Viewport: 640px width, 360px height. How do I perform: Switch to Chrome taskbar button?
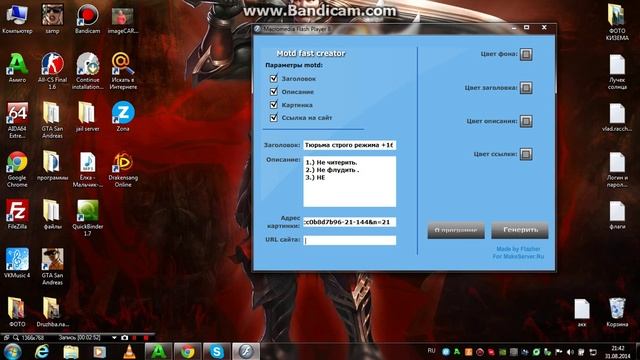pyautogui.click(x=188, y=351)
